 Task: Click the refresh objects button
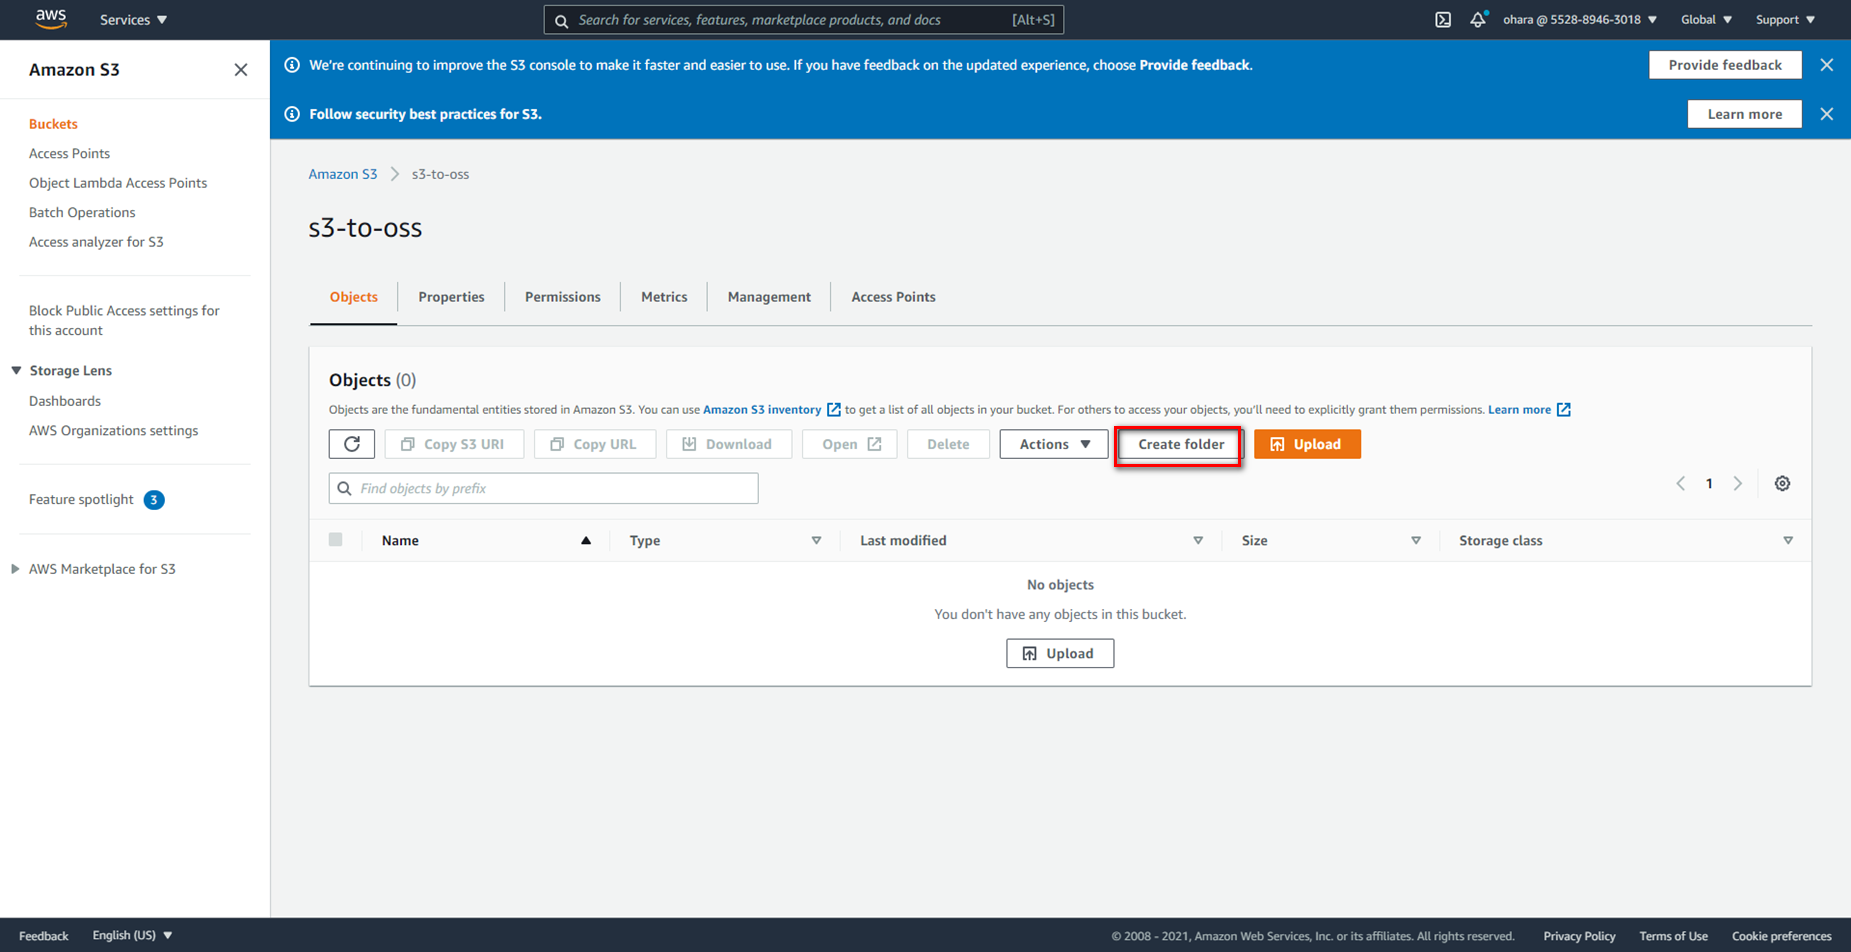tap(352, 444)
